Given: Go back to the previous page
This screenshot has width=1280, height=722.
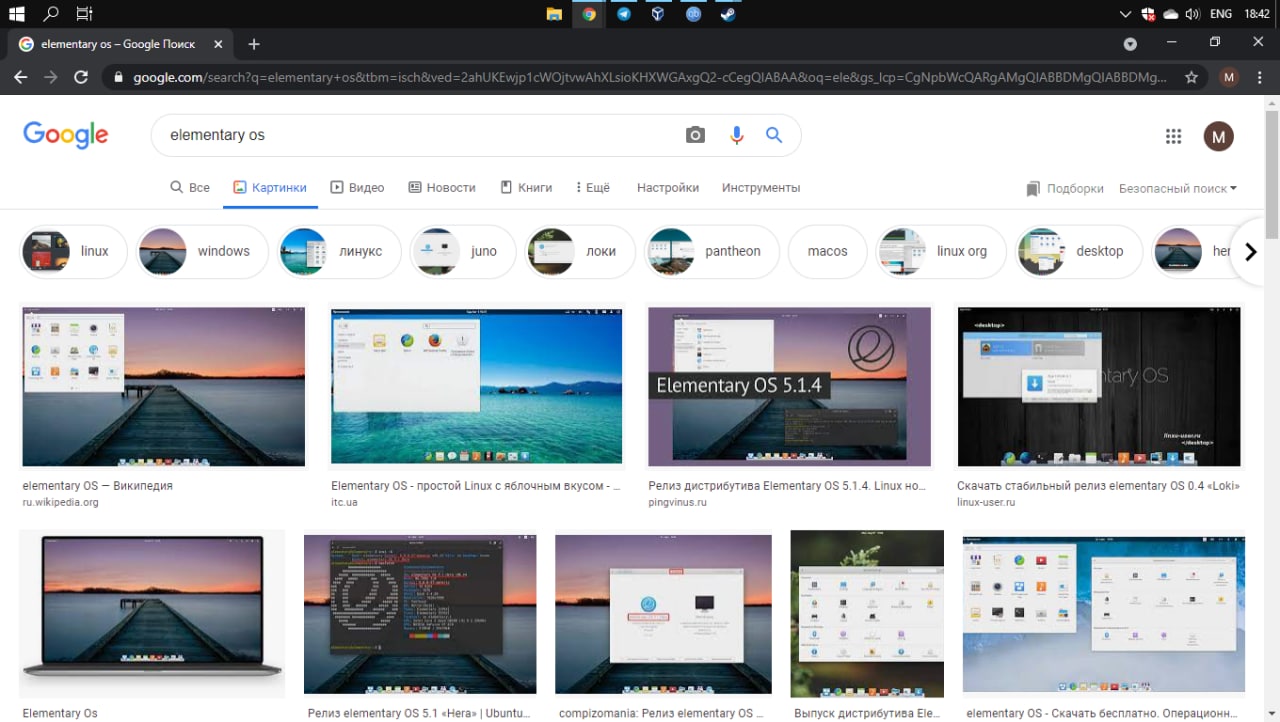Looking at the screenshot, I should coord(21,77).
